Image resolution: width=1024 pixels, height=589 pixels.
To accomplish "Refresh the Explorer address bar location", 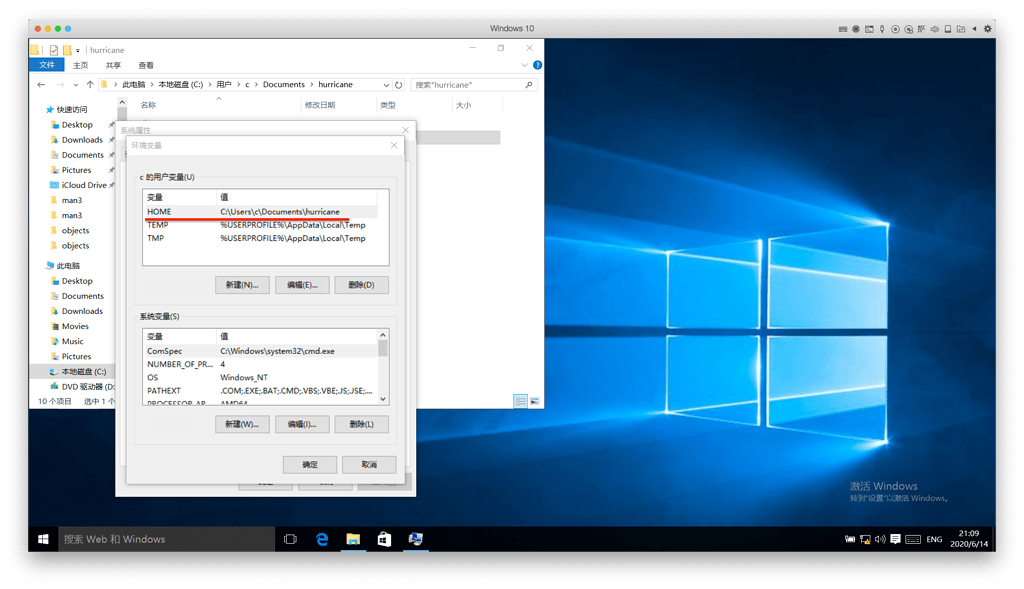I will coord(399,85).
